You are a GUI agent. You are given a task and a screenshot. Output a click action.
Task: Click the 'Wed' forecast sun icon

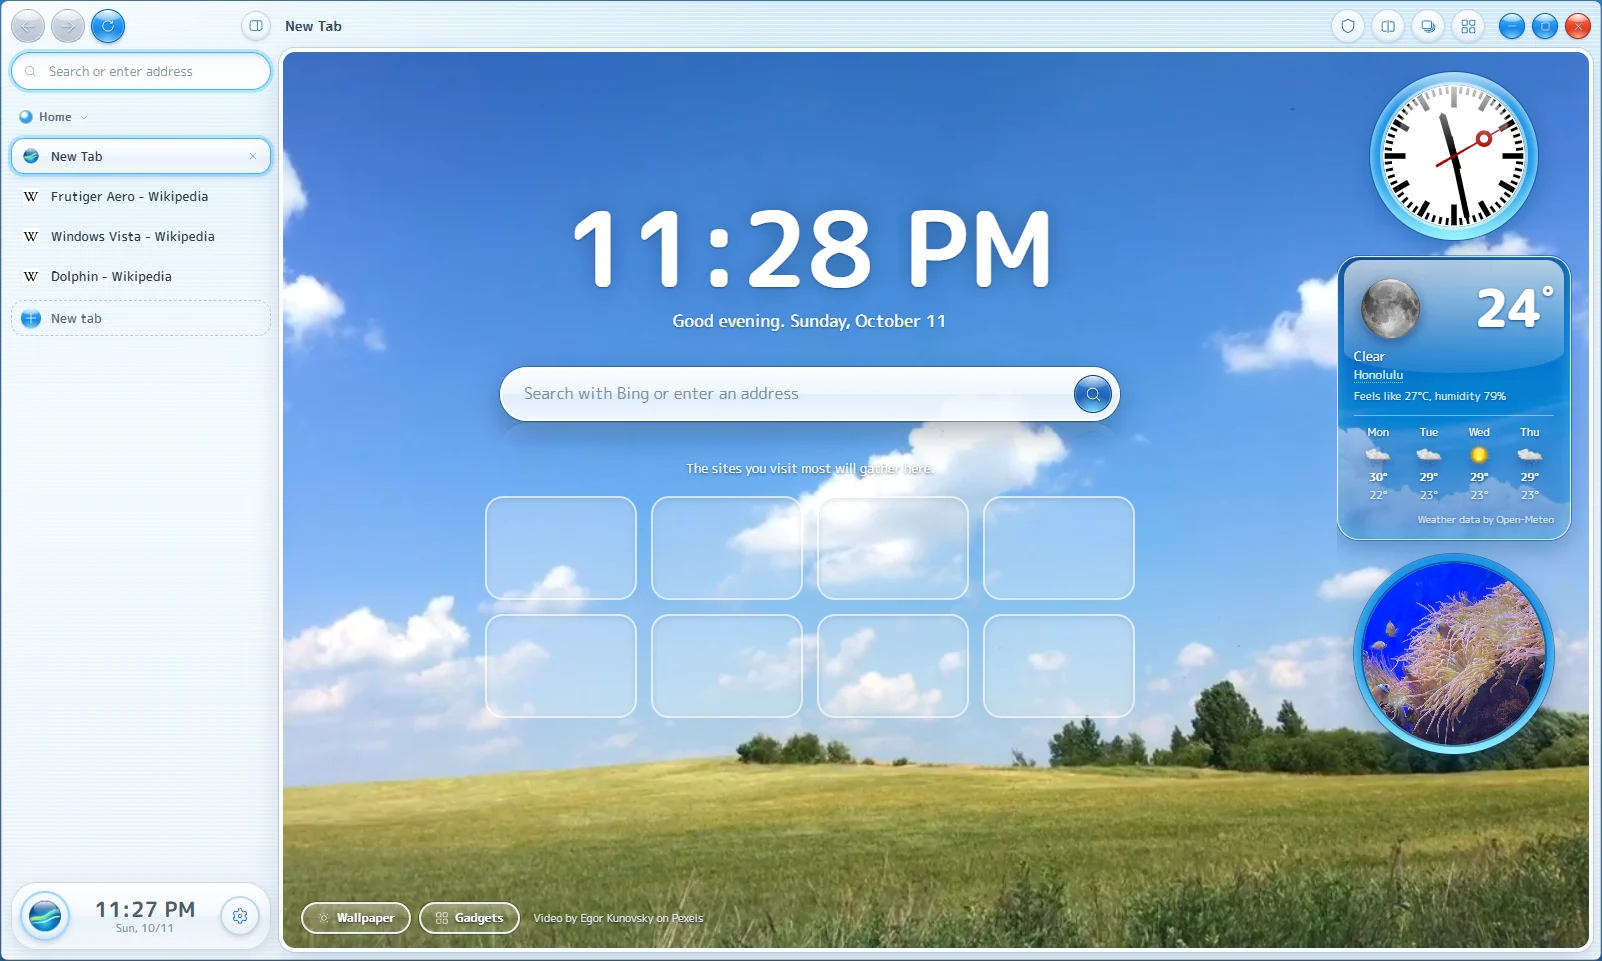(1479, 455)
